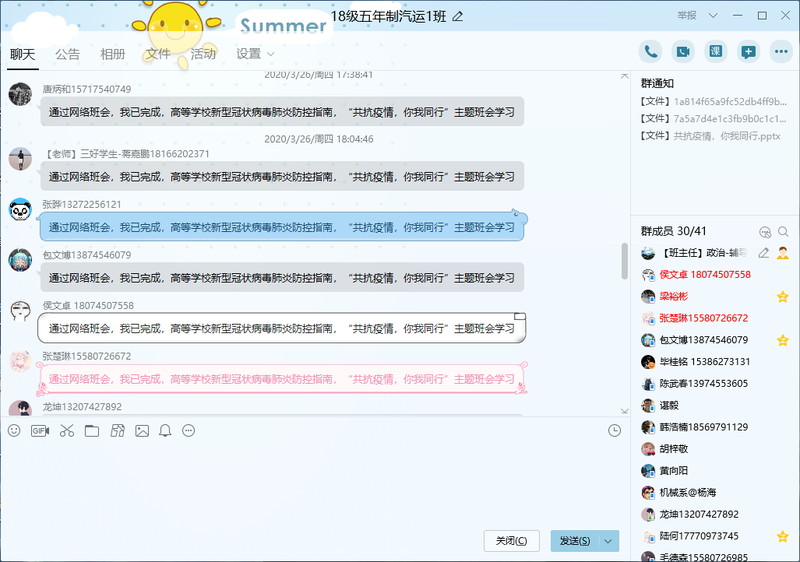800x562 pixels.
Task: Open message history clock icon
Action: pos(615,431)
